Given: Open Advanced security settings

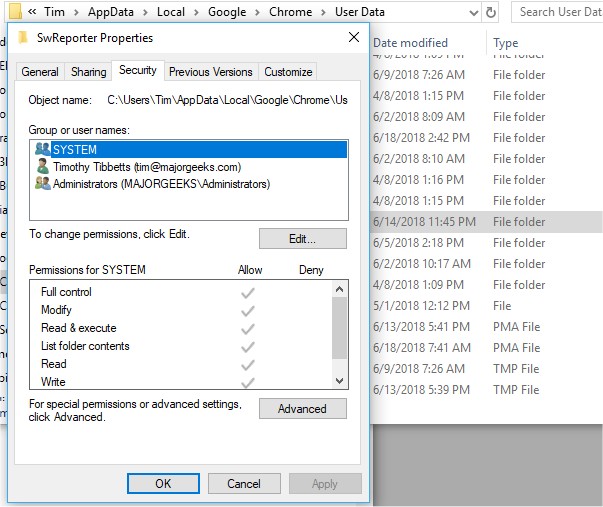Looking at the screenshot, I should click(x=303, y=409).
